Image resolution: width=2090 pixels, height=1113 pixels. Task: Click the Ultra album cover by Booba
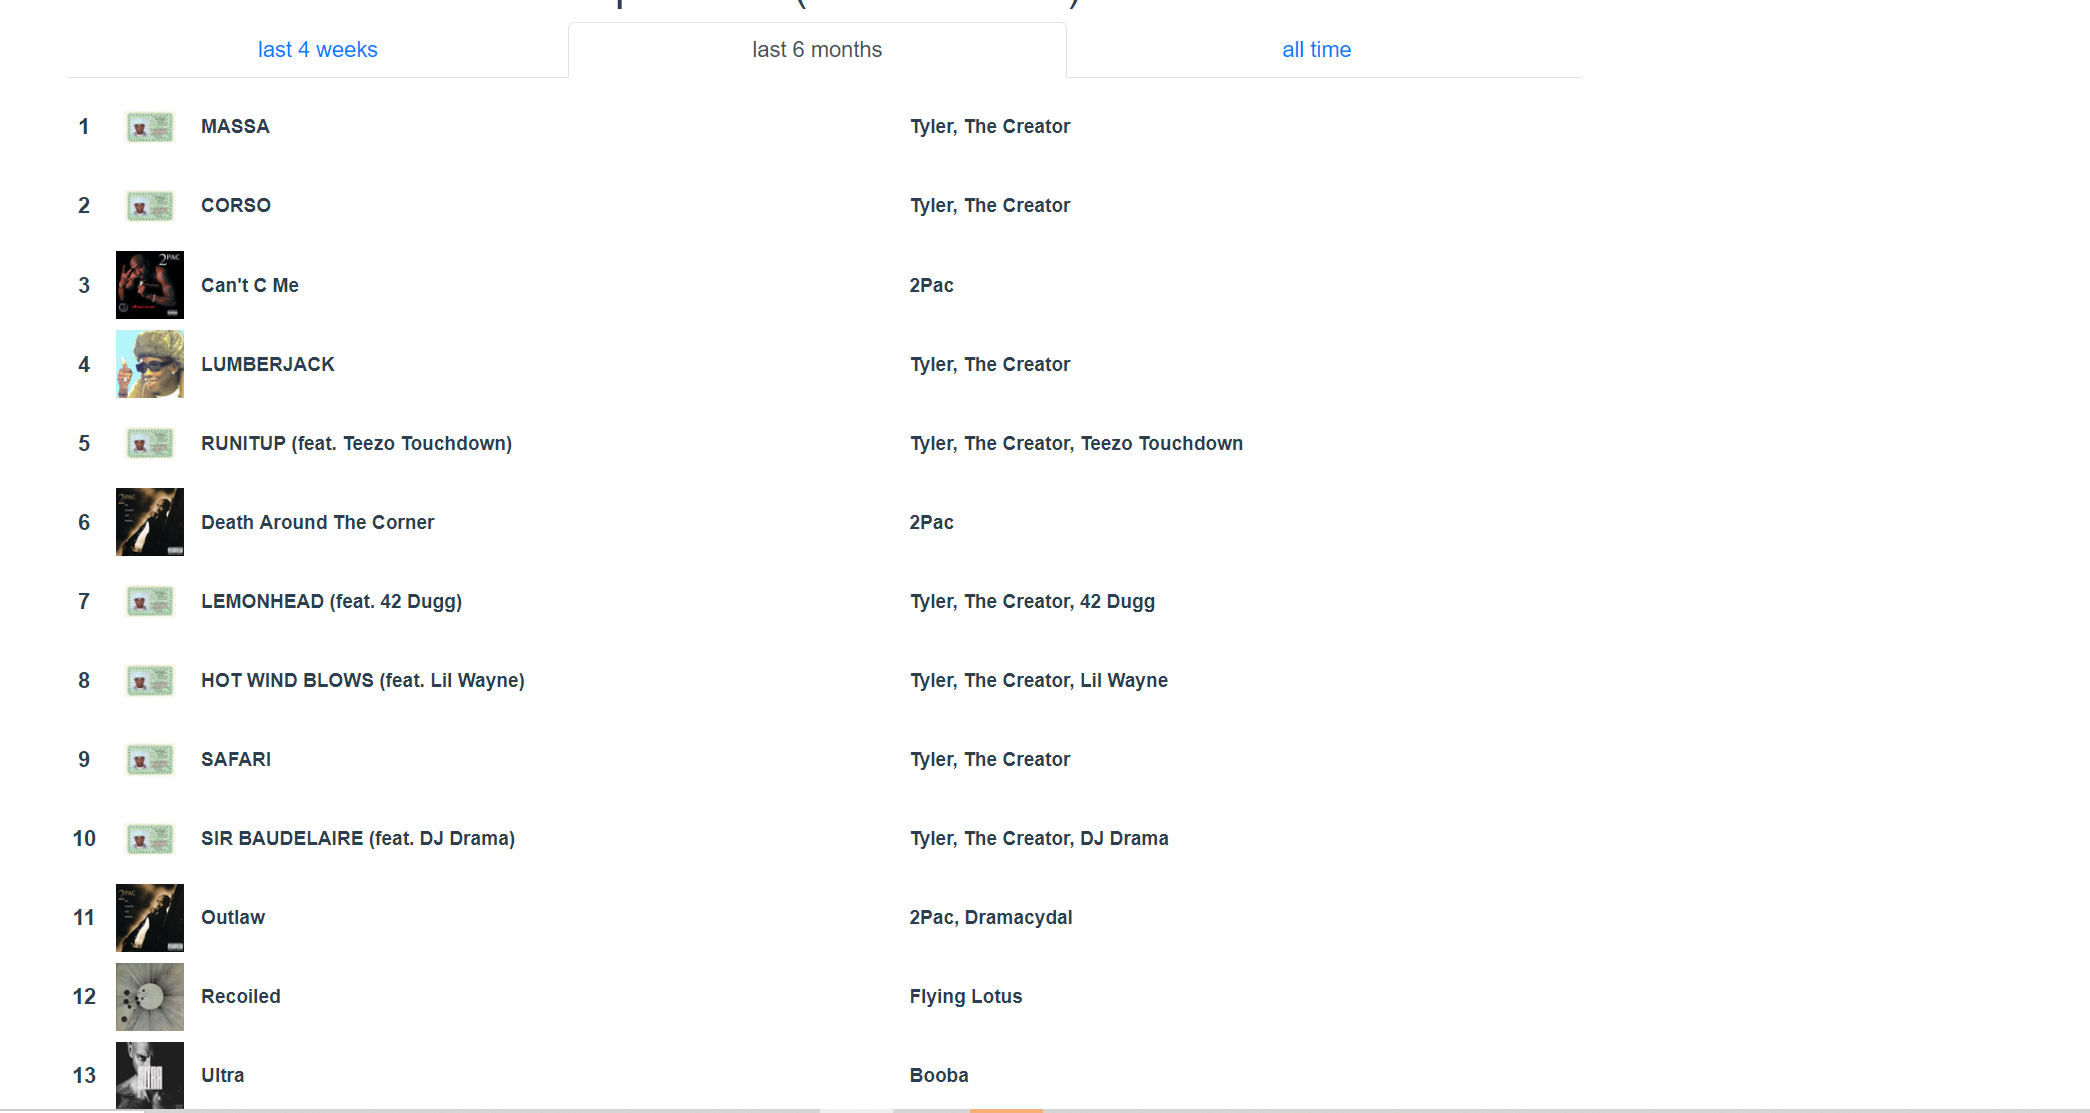[x=150, y=1075]
